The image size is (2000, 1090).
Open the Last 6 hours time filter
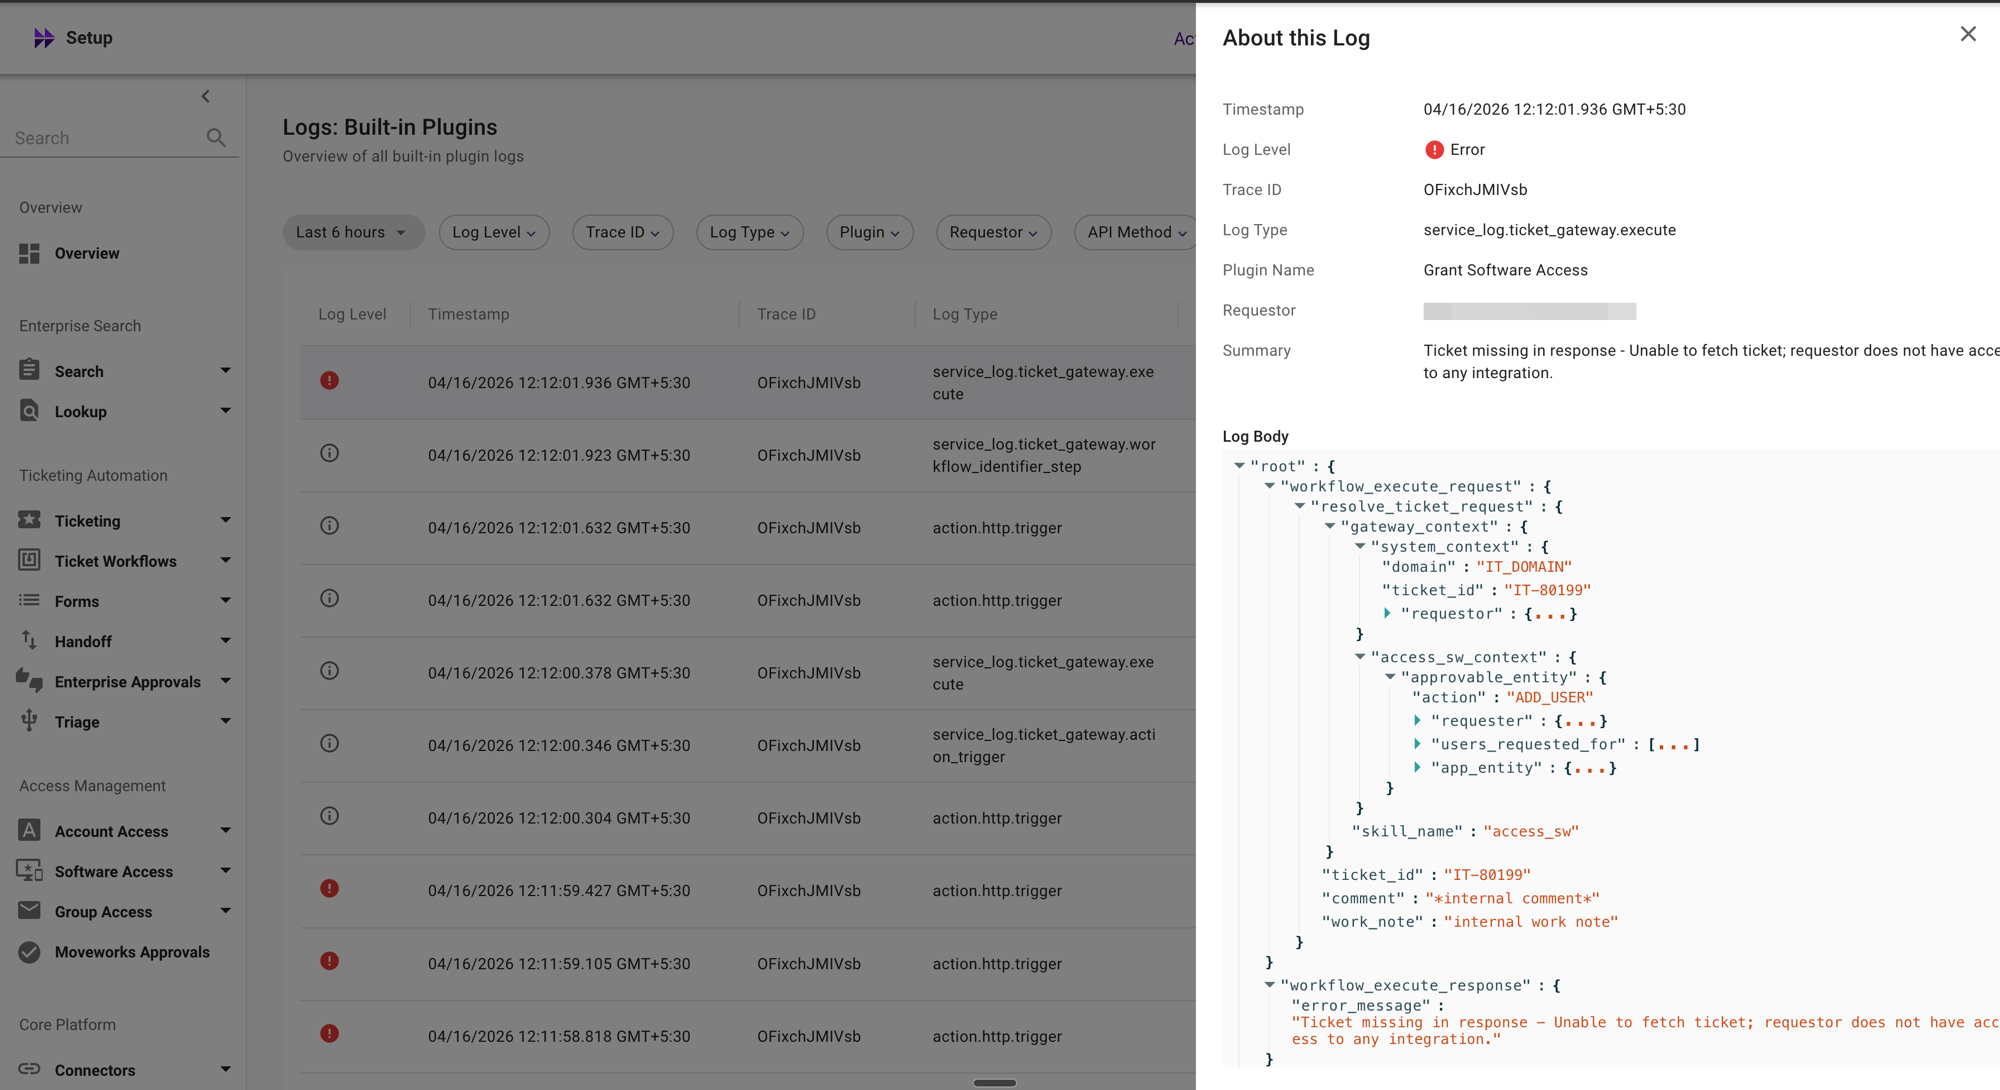pos(353,232)
